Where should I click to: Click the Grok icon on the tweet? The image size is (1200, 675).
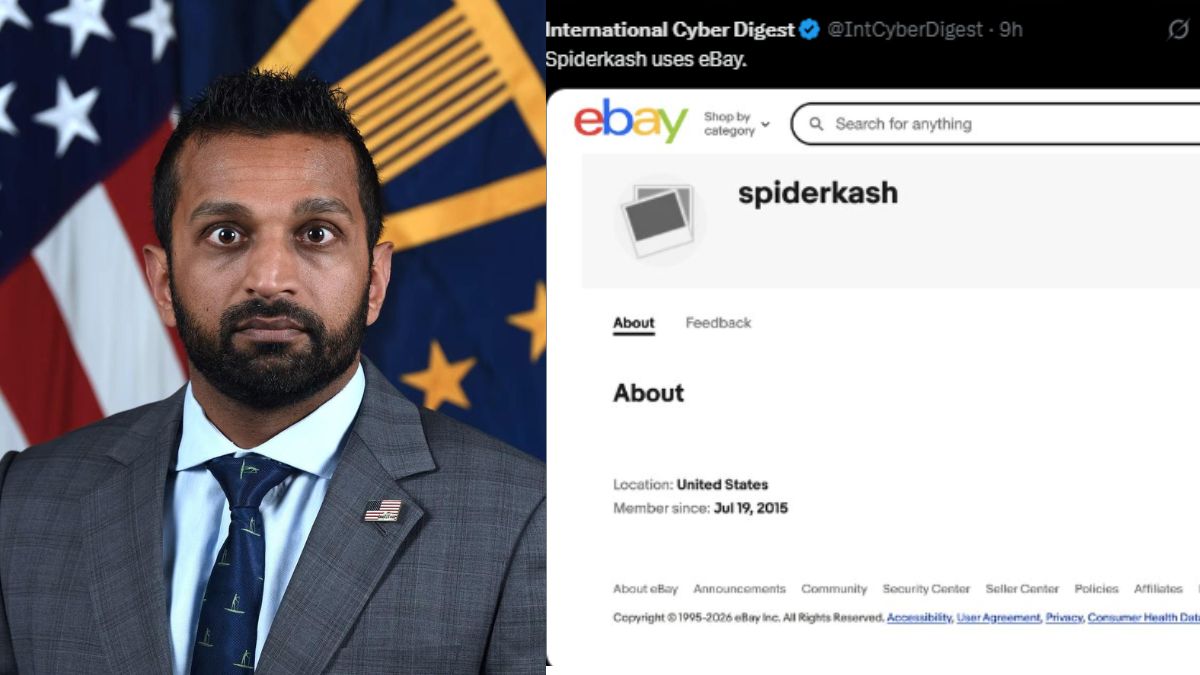click(x=1178, y=30)
